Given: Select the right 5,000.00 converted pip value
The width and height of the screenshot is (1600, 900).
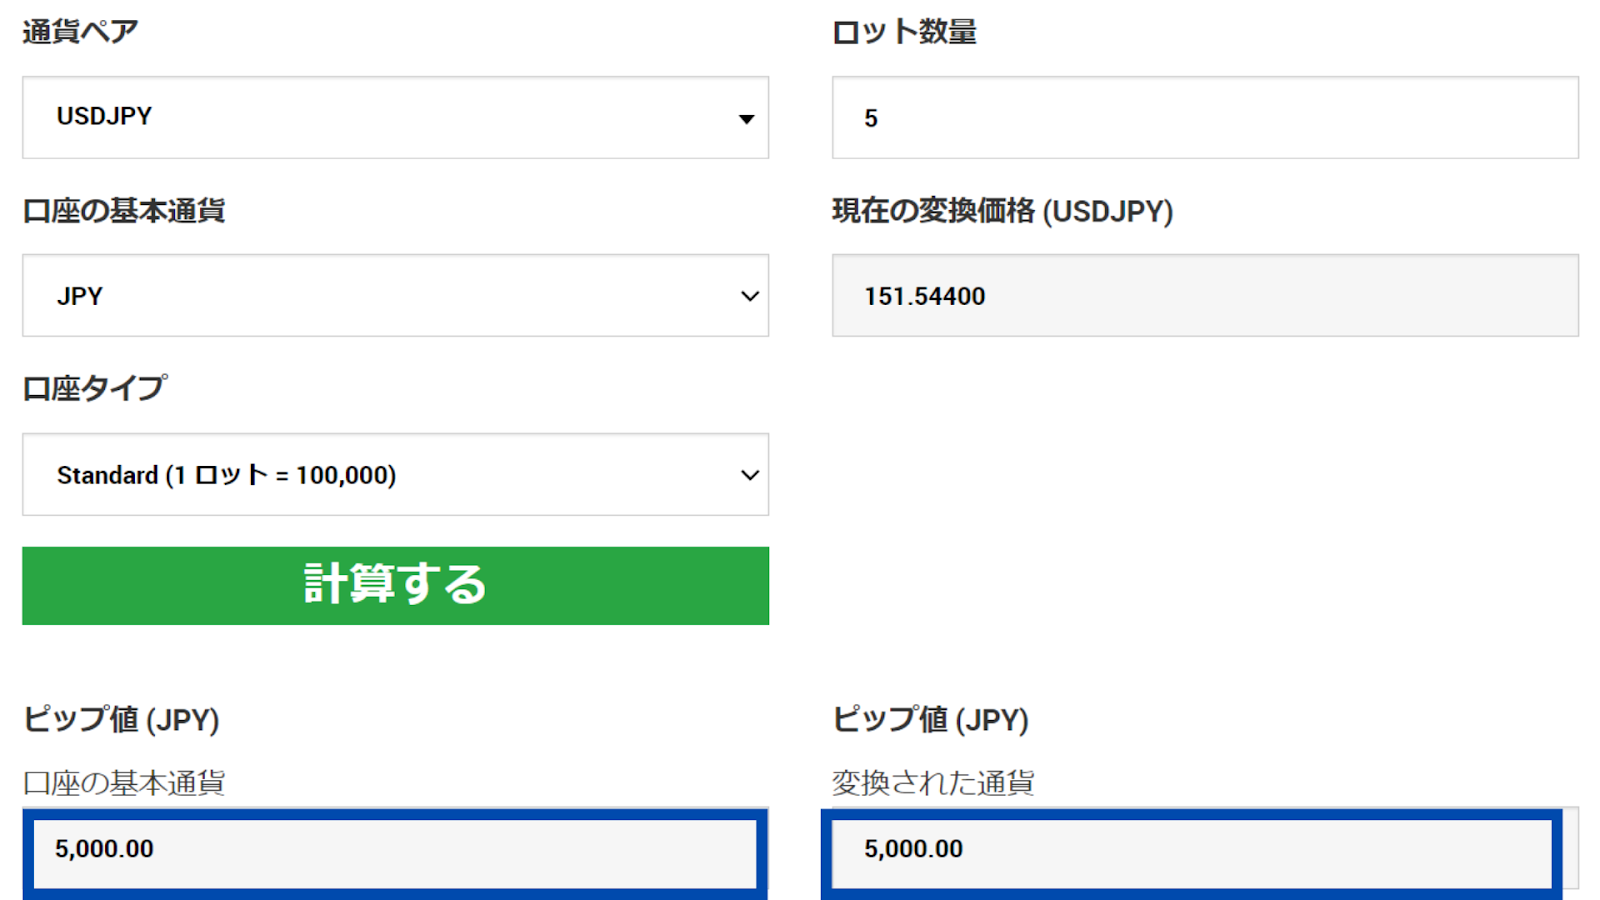Looking at the screenshot, I should pos(1190,850).
